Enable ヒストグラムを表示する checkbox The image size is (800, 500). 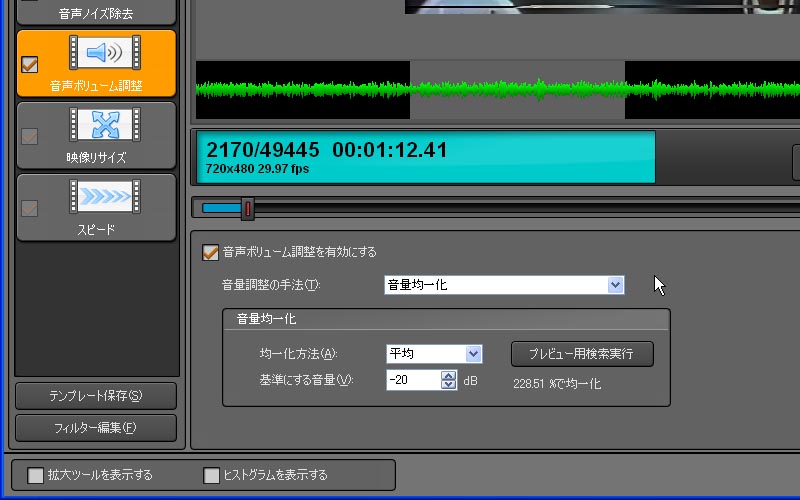(211, 476)
